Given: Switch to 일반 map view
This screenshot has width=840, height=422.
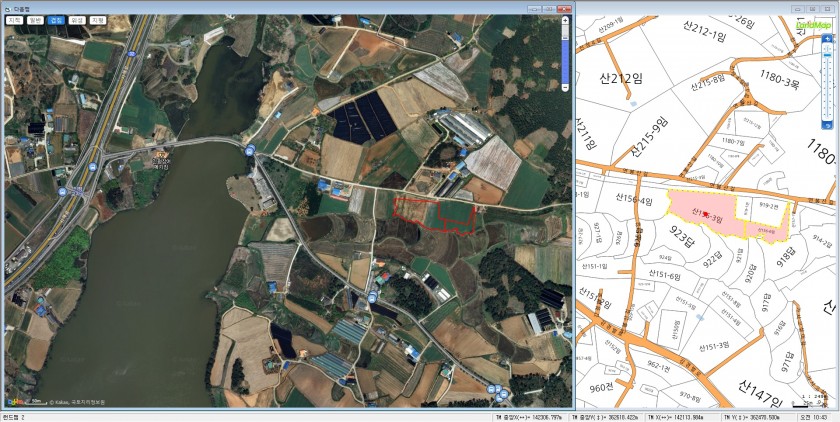Looking at the screenshot, I should pos(35,20).
